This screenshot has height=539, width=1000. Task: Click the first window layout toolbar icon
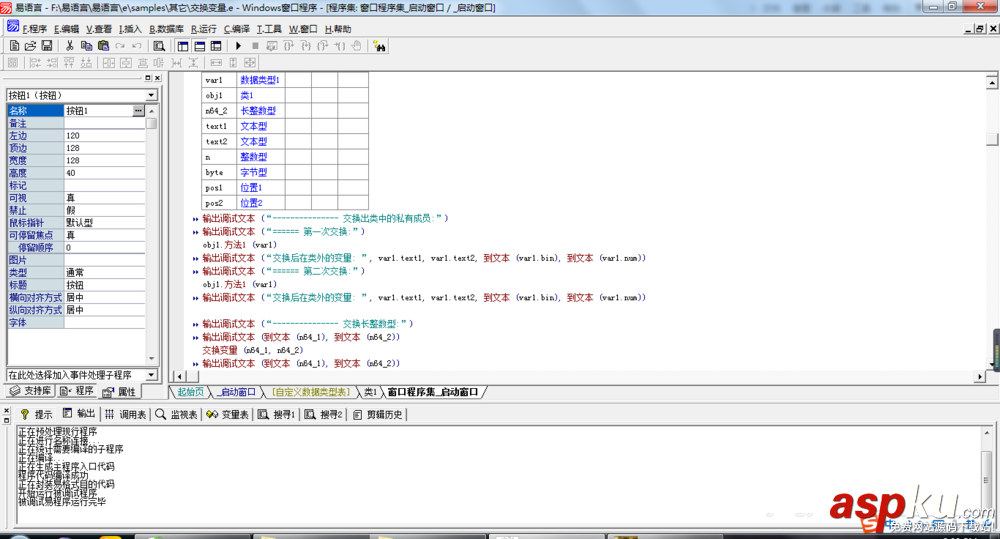click(x=183, y=46)
